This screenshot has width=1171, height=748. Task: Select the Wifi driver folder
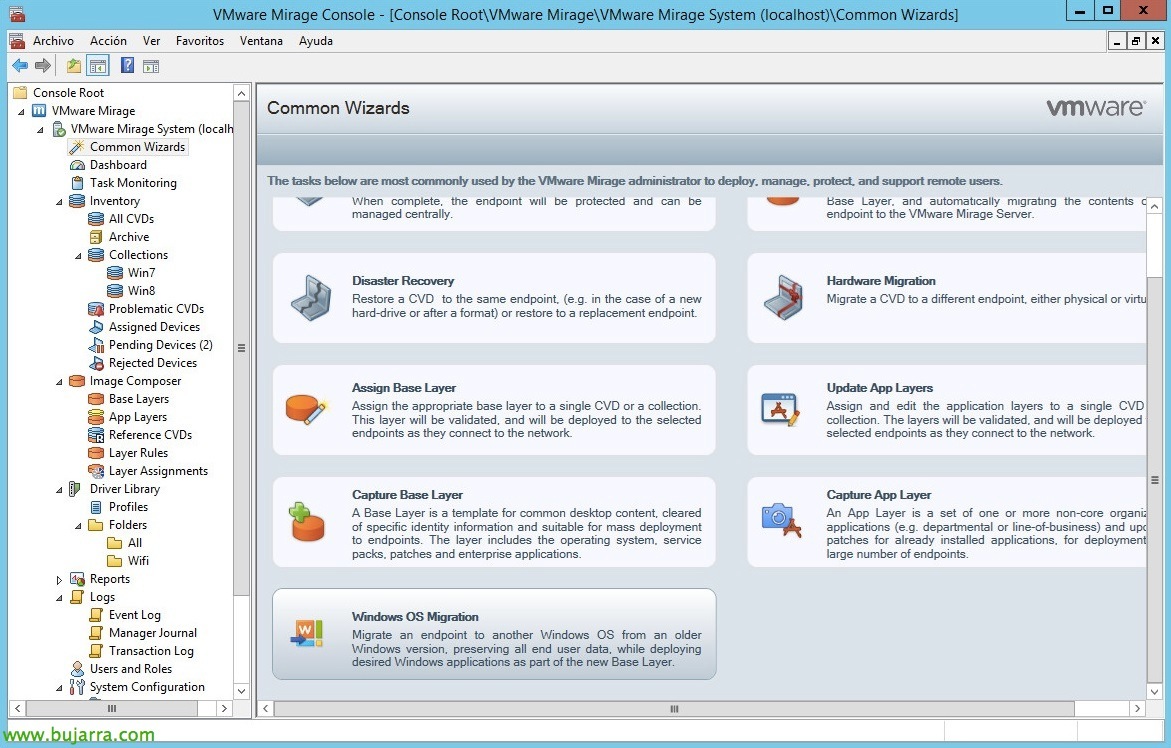[138, 561]
